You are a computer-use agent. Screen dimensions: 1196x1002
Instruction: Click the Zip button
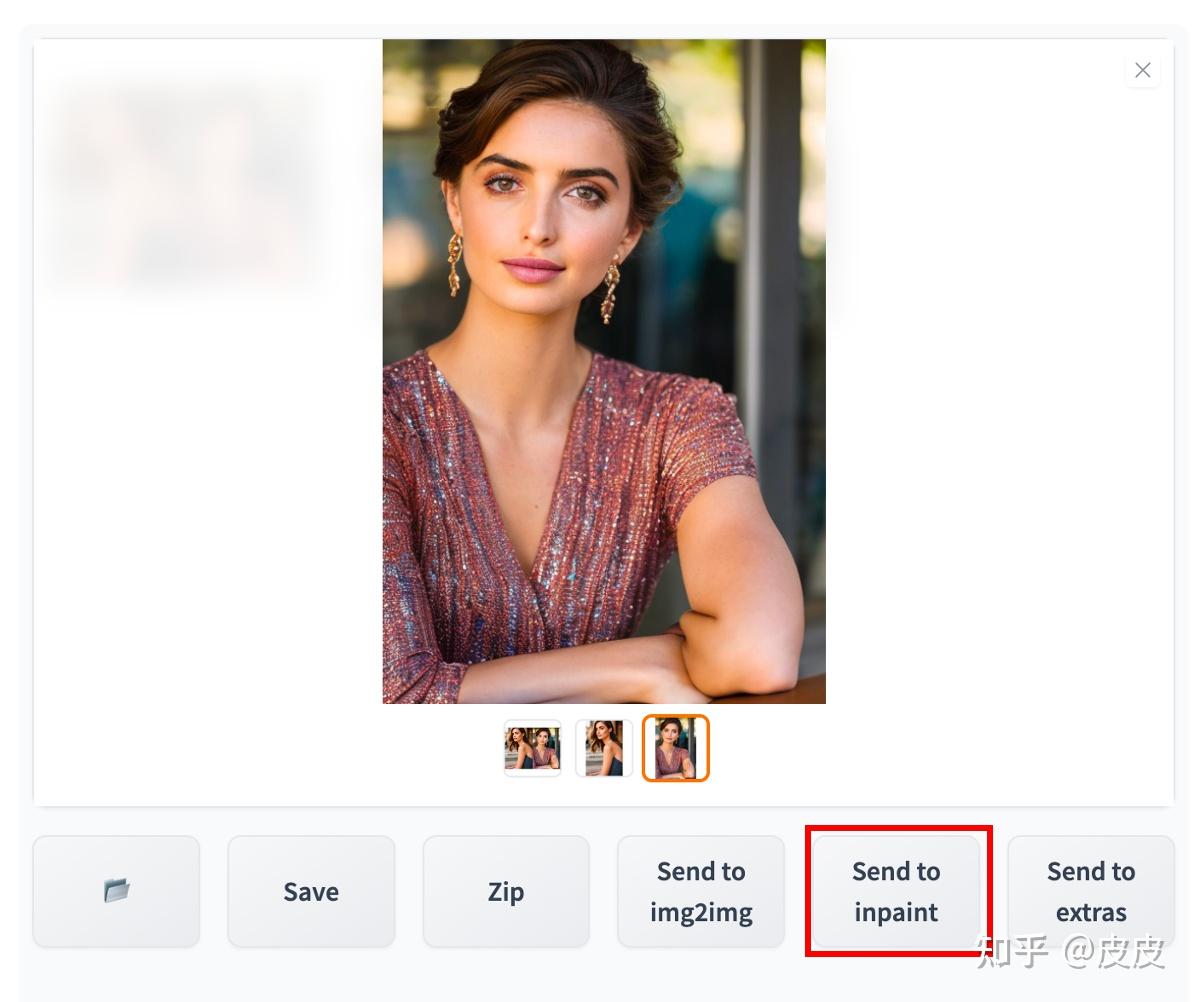[506, 891]
